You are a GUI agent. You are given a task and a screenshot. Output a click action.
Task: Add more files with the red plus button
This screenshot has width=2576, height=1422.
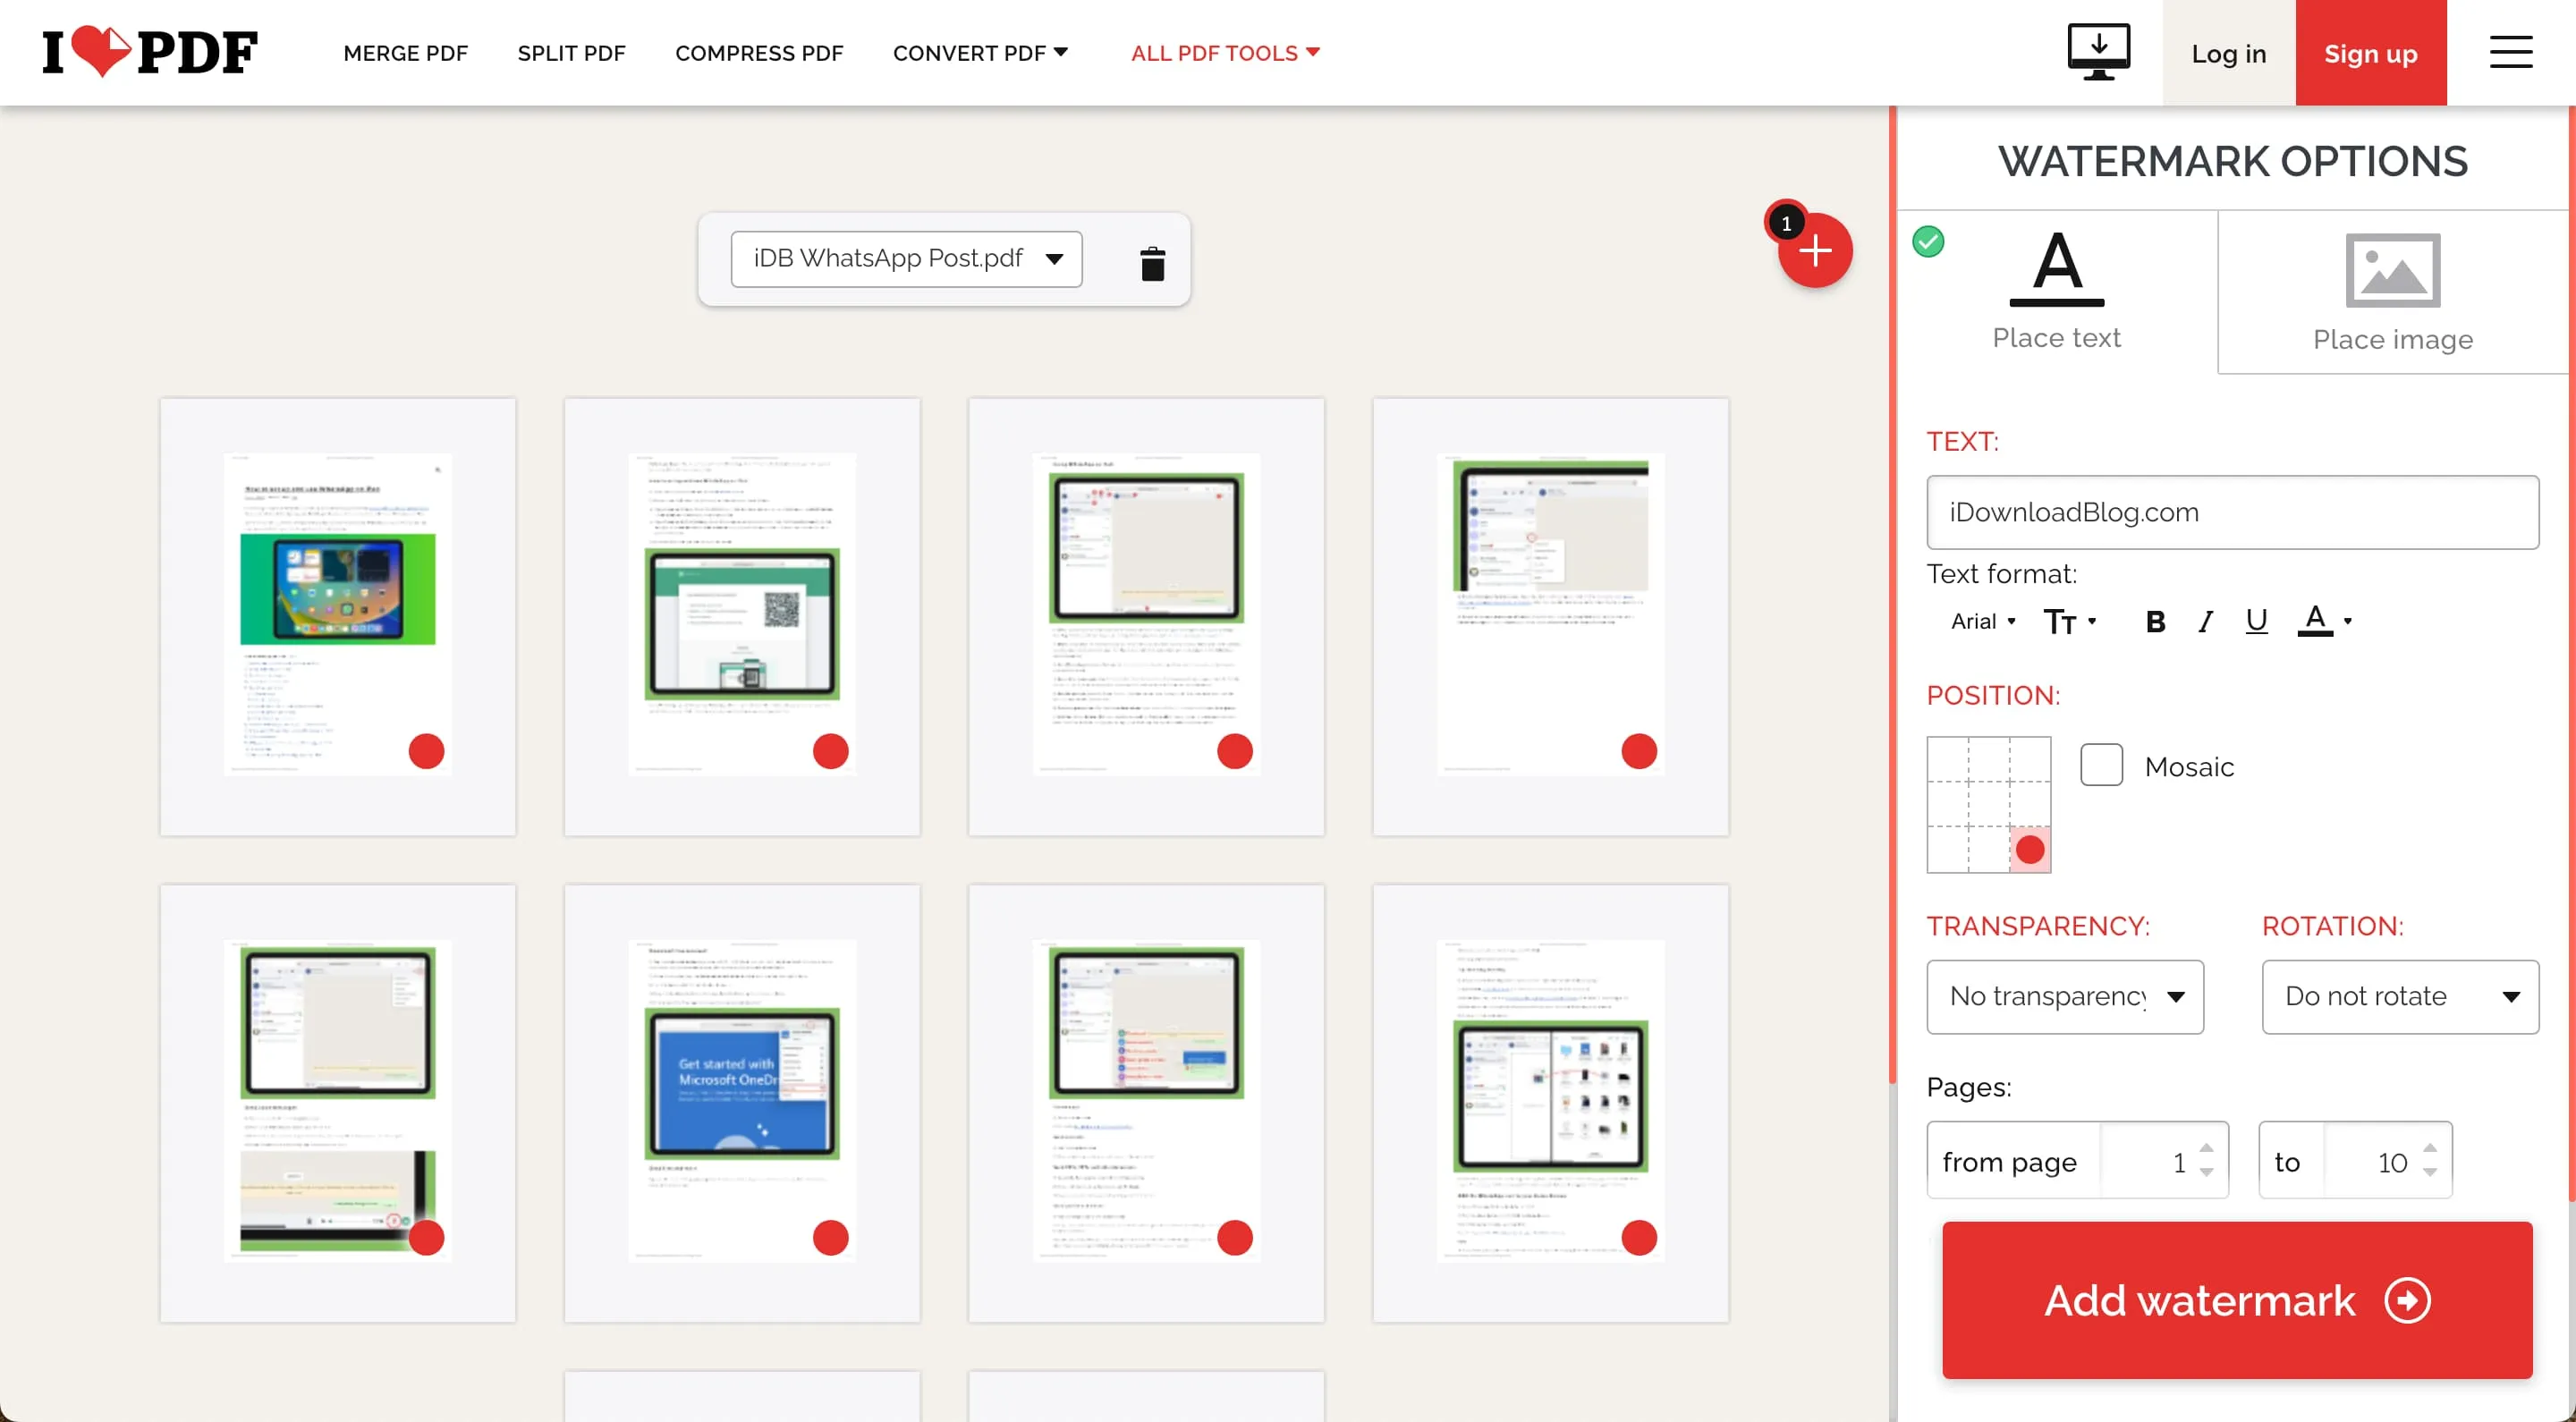click(x=1814, y=250)
